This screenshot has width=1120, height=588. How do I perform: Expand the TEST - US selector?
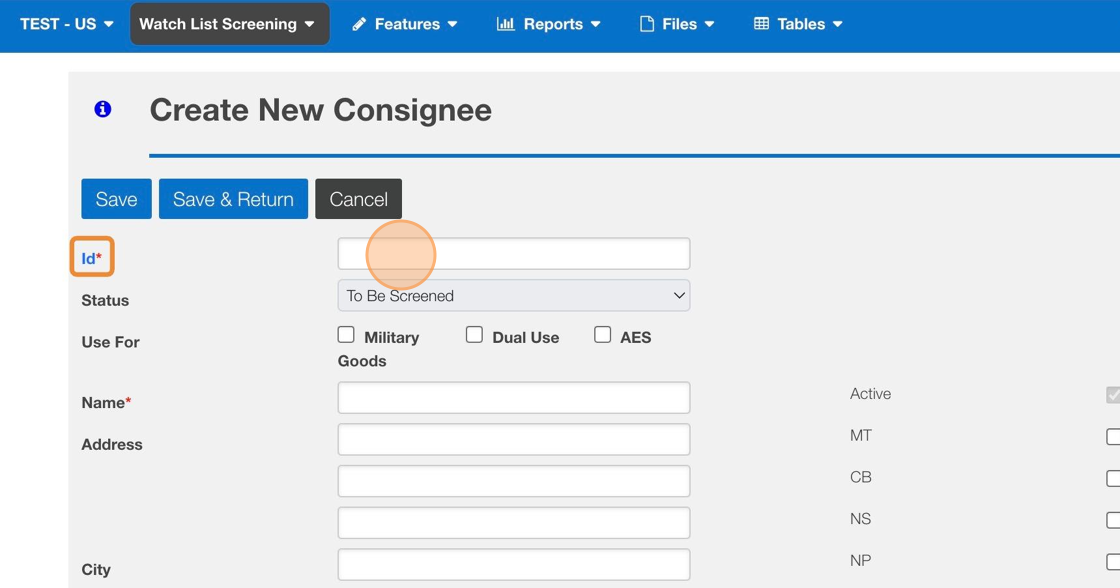66,24
